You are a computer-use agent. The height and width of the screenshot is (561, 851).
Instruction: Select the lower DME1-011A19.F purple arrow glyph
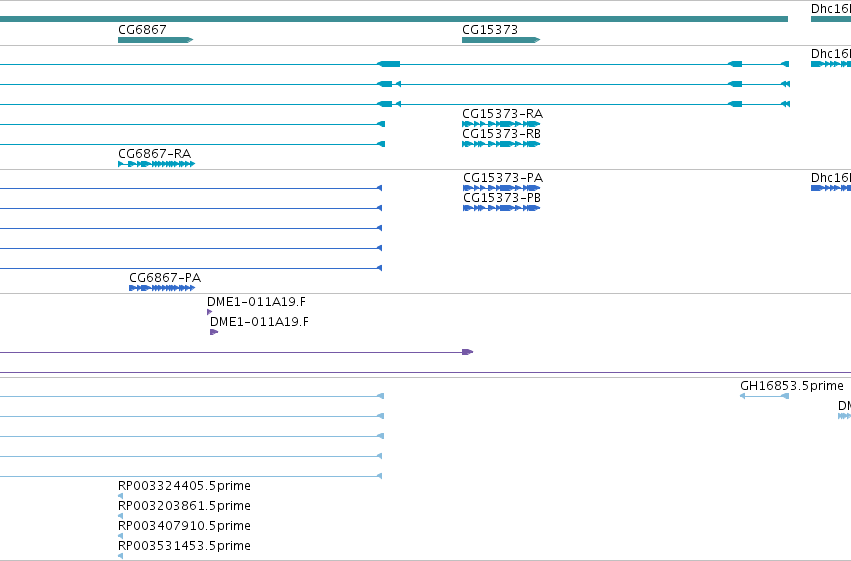[x=214, y=332]
